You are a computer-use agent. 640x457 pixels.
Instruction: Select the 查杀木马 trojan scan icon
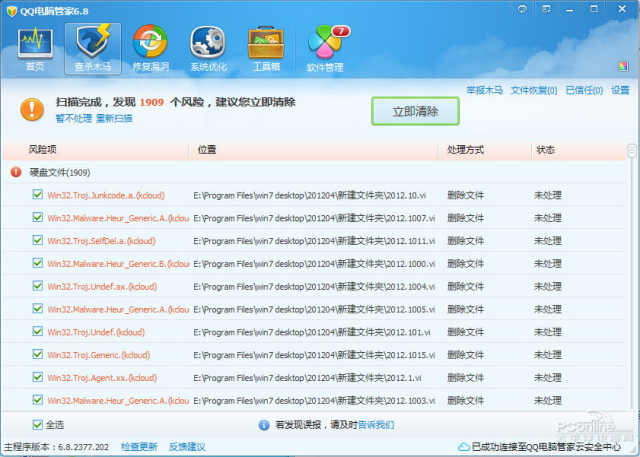(92, 47)
